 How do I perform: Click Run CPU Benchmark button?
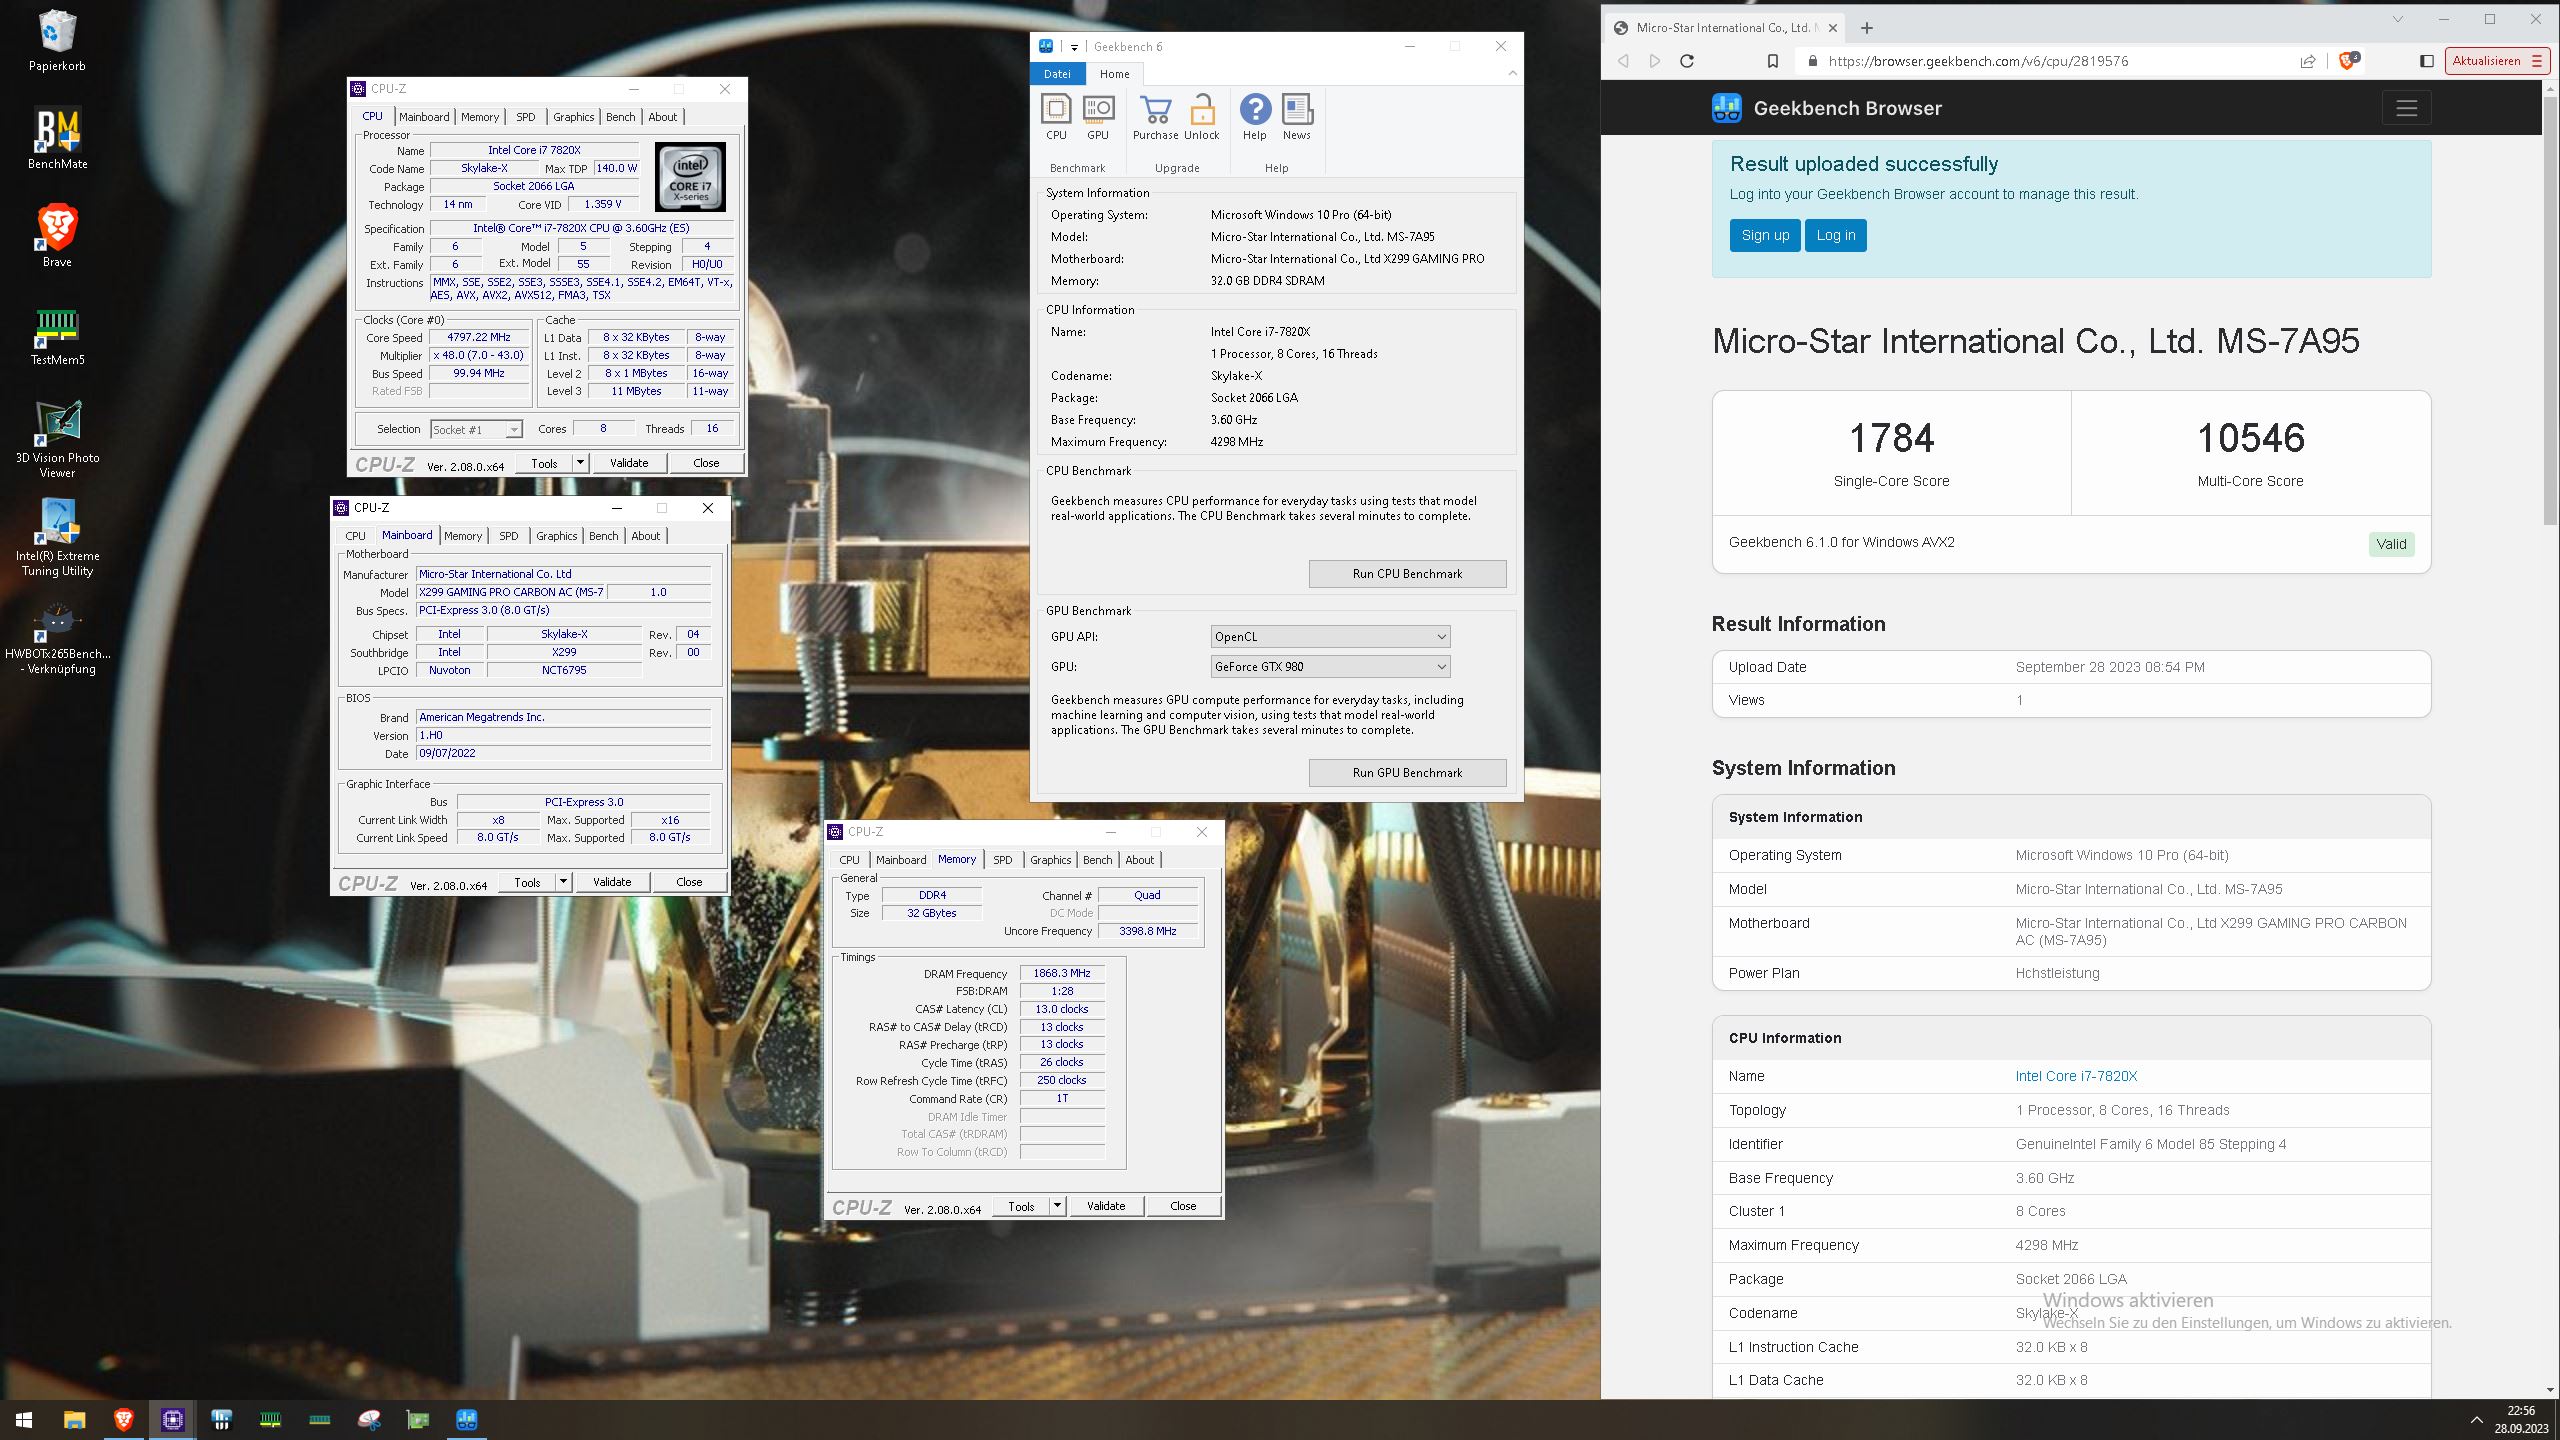(1407, 574)
